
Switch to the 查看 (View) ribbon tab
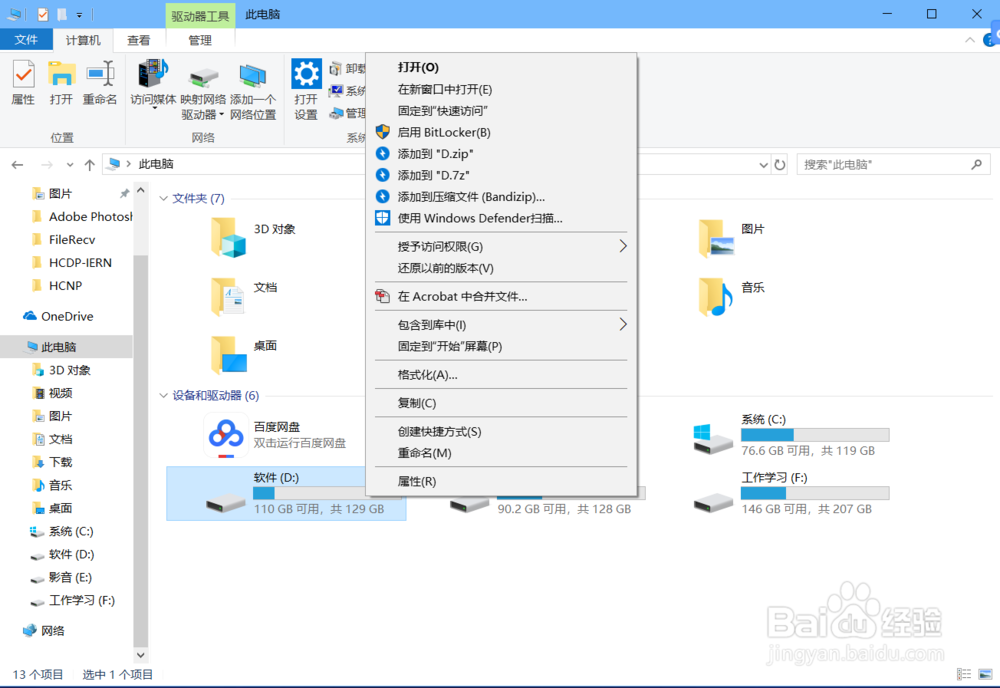[139, 40]
